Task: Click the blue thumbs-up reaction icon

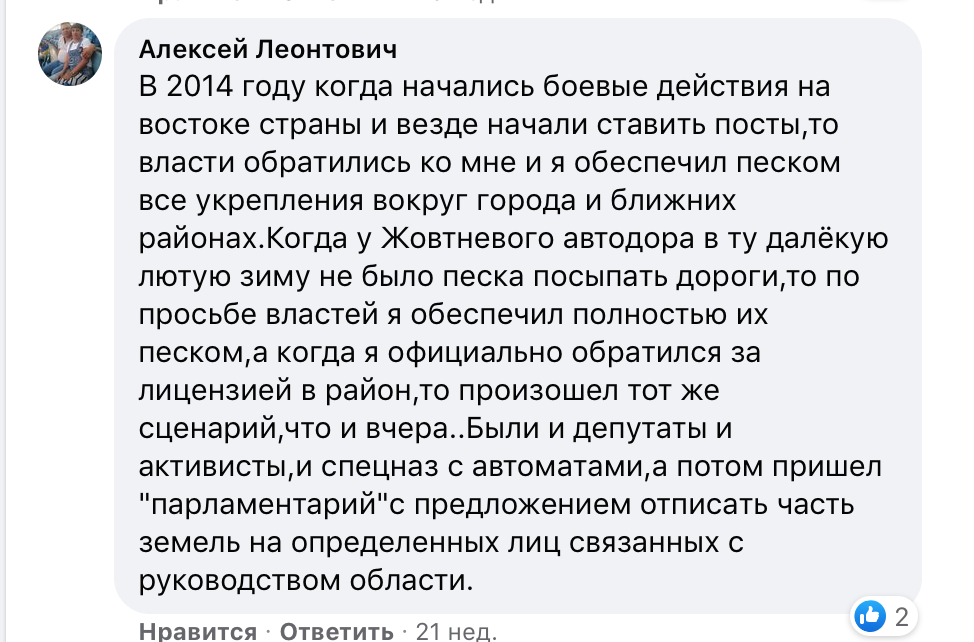Action: tap(871, 615)
